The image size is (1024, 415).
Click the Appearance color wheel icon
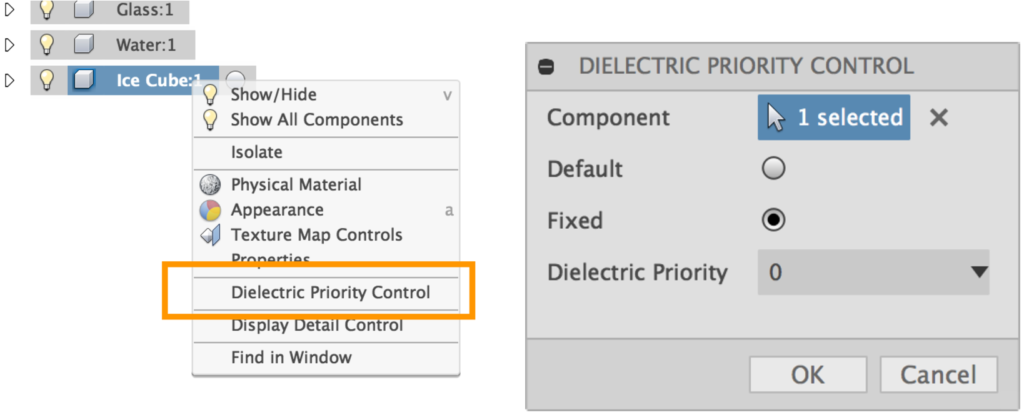[211, 210]
